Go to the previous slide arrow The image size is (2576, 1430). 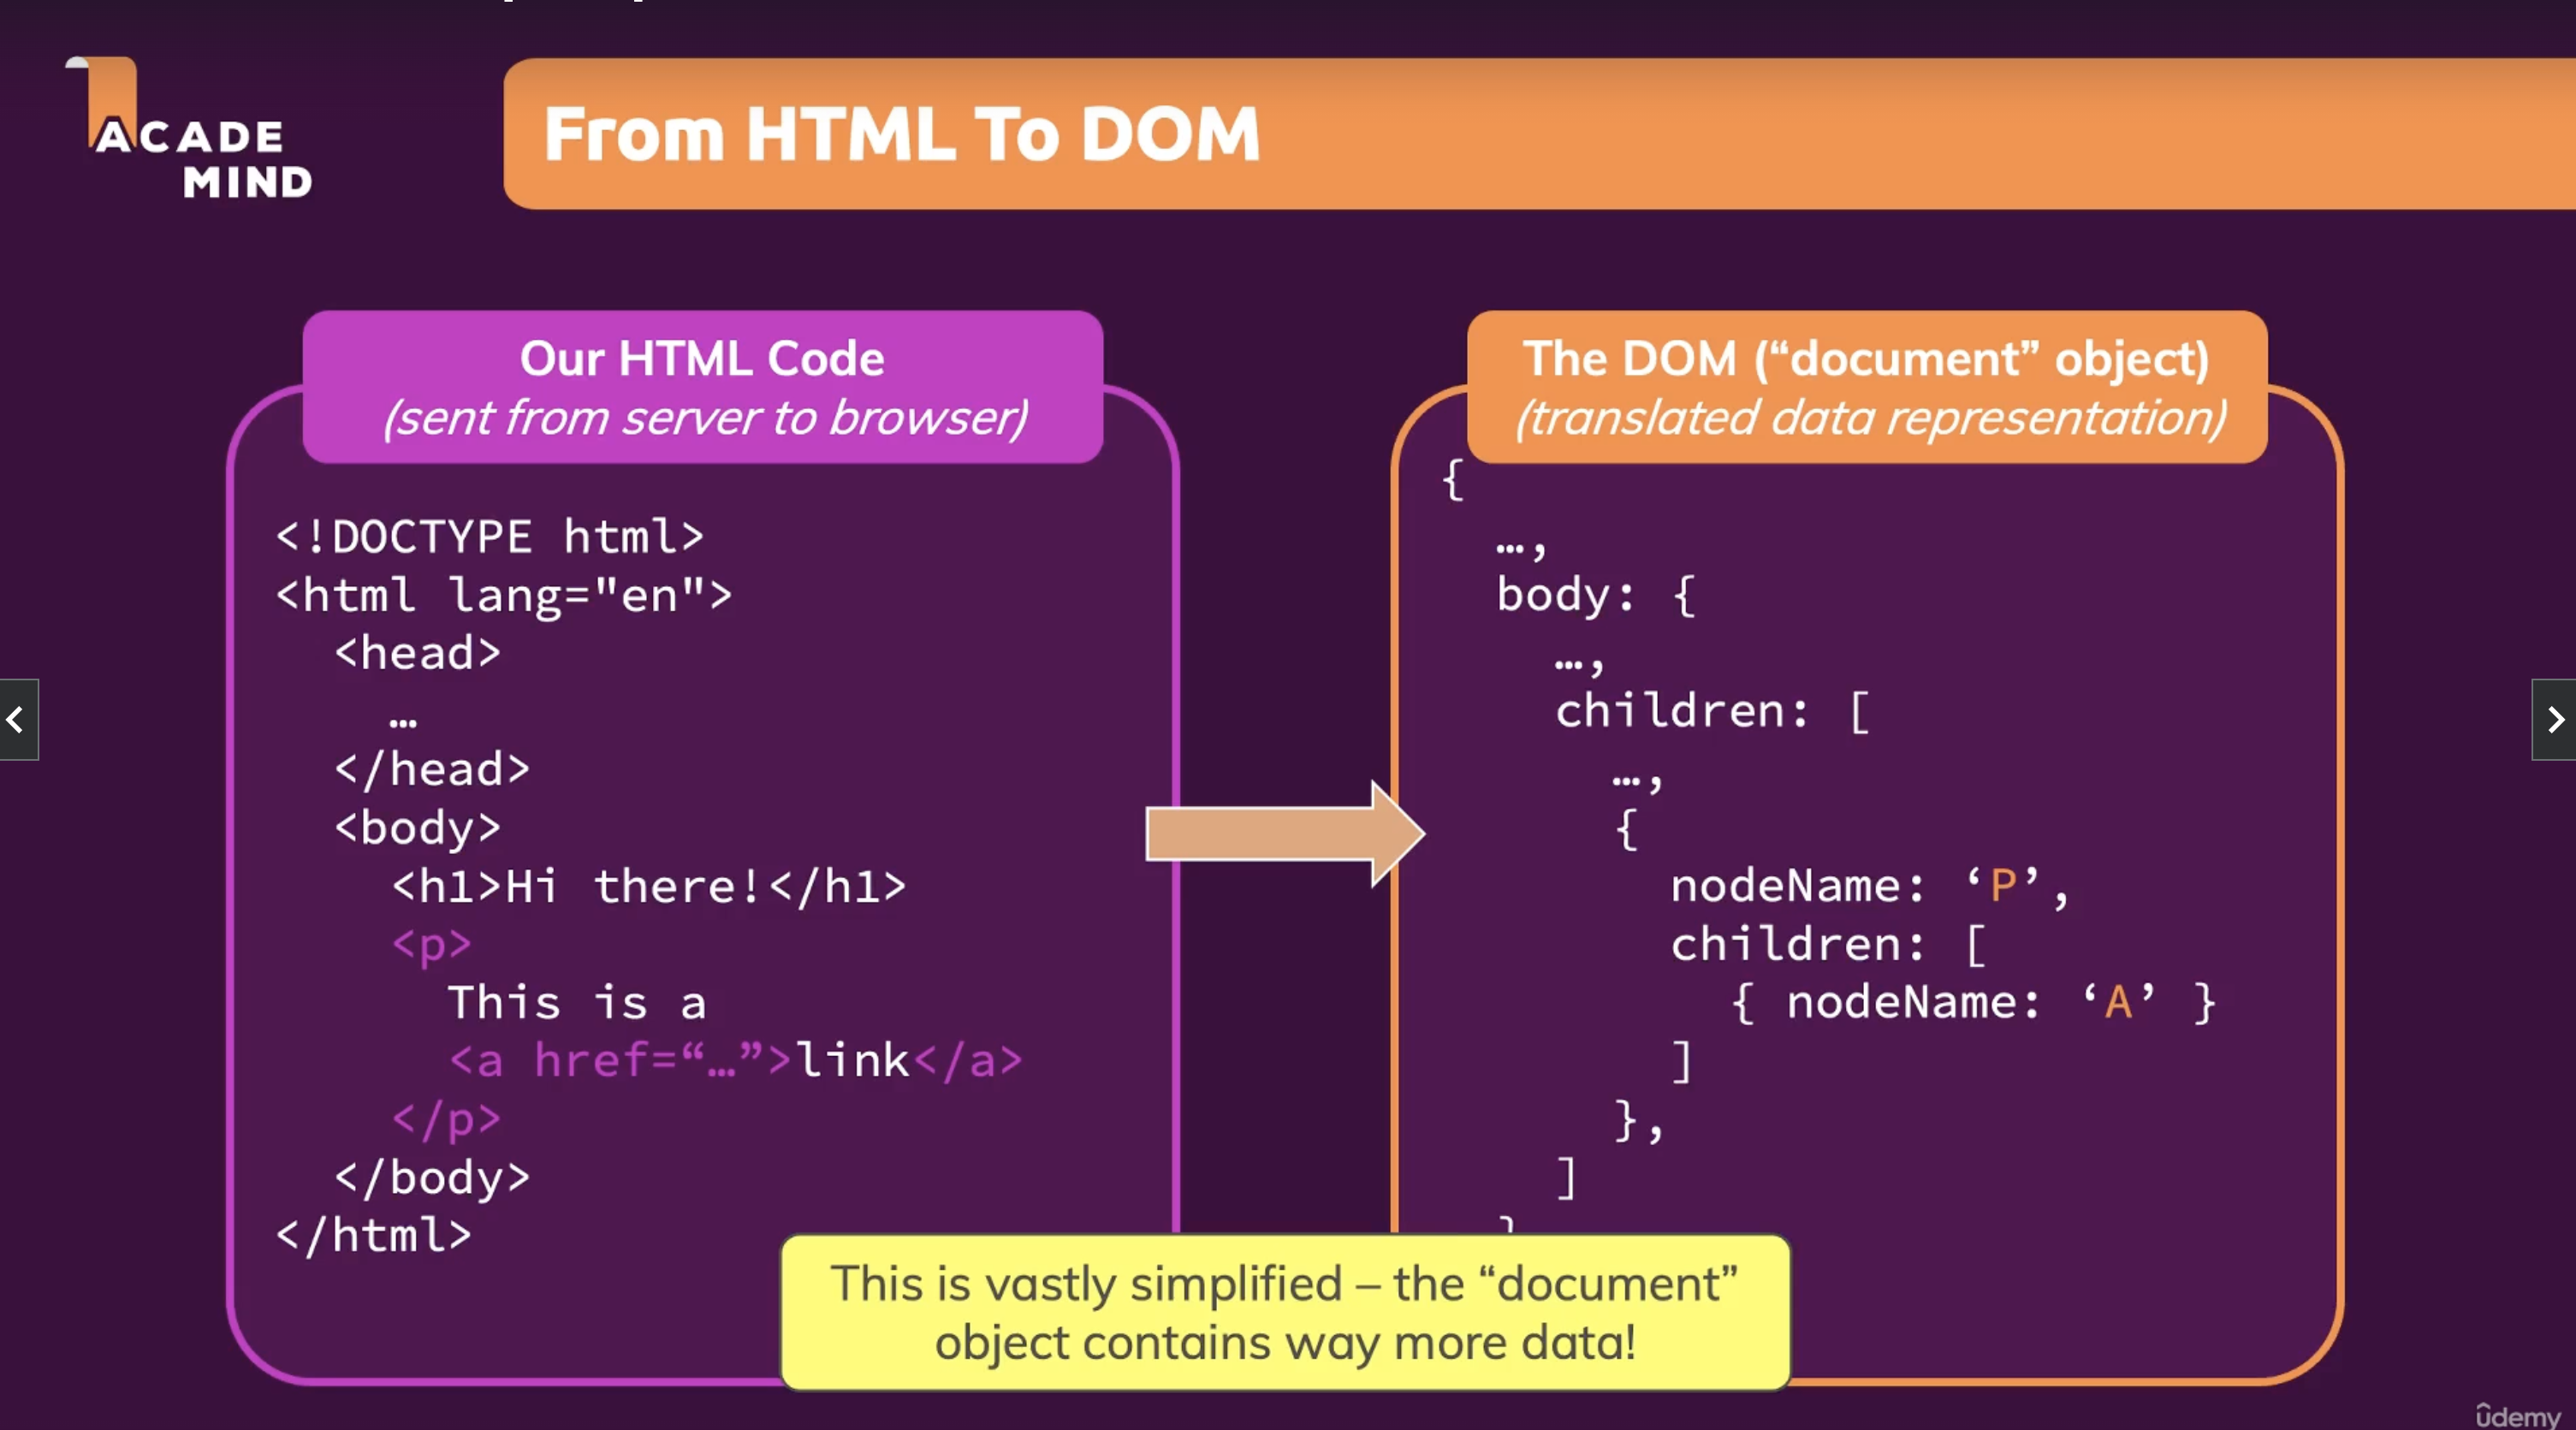(x=18, y=719)
